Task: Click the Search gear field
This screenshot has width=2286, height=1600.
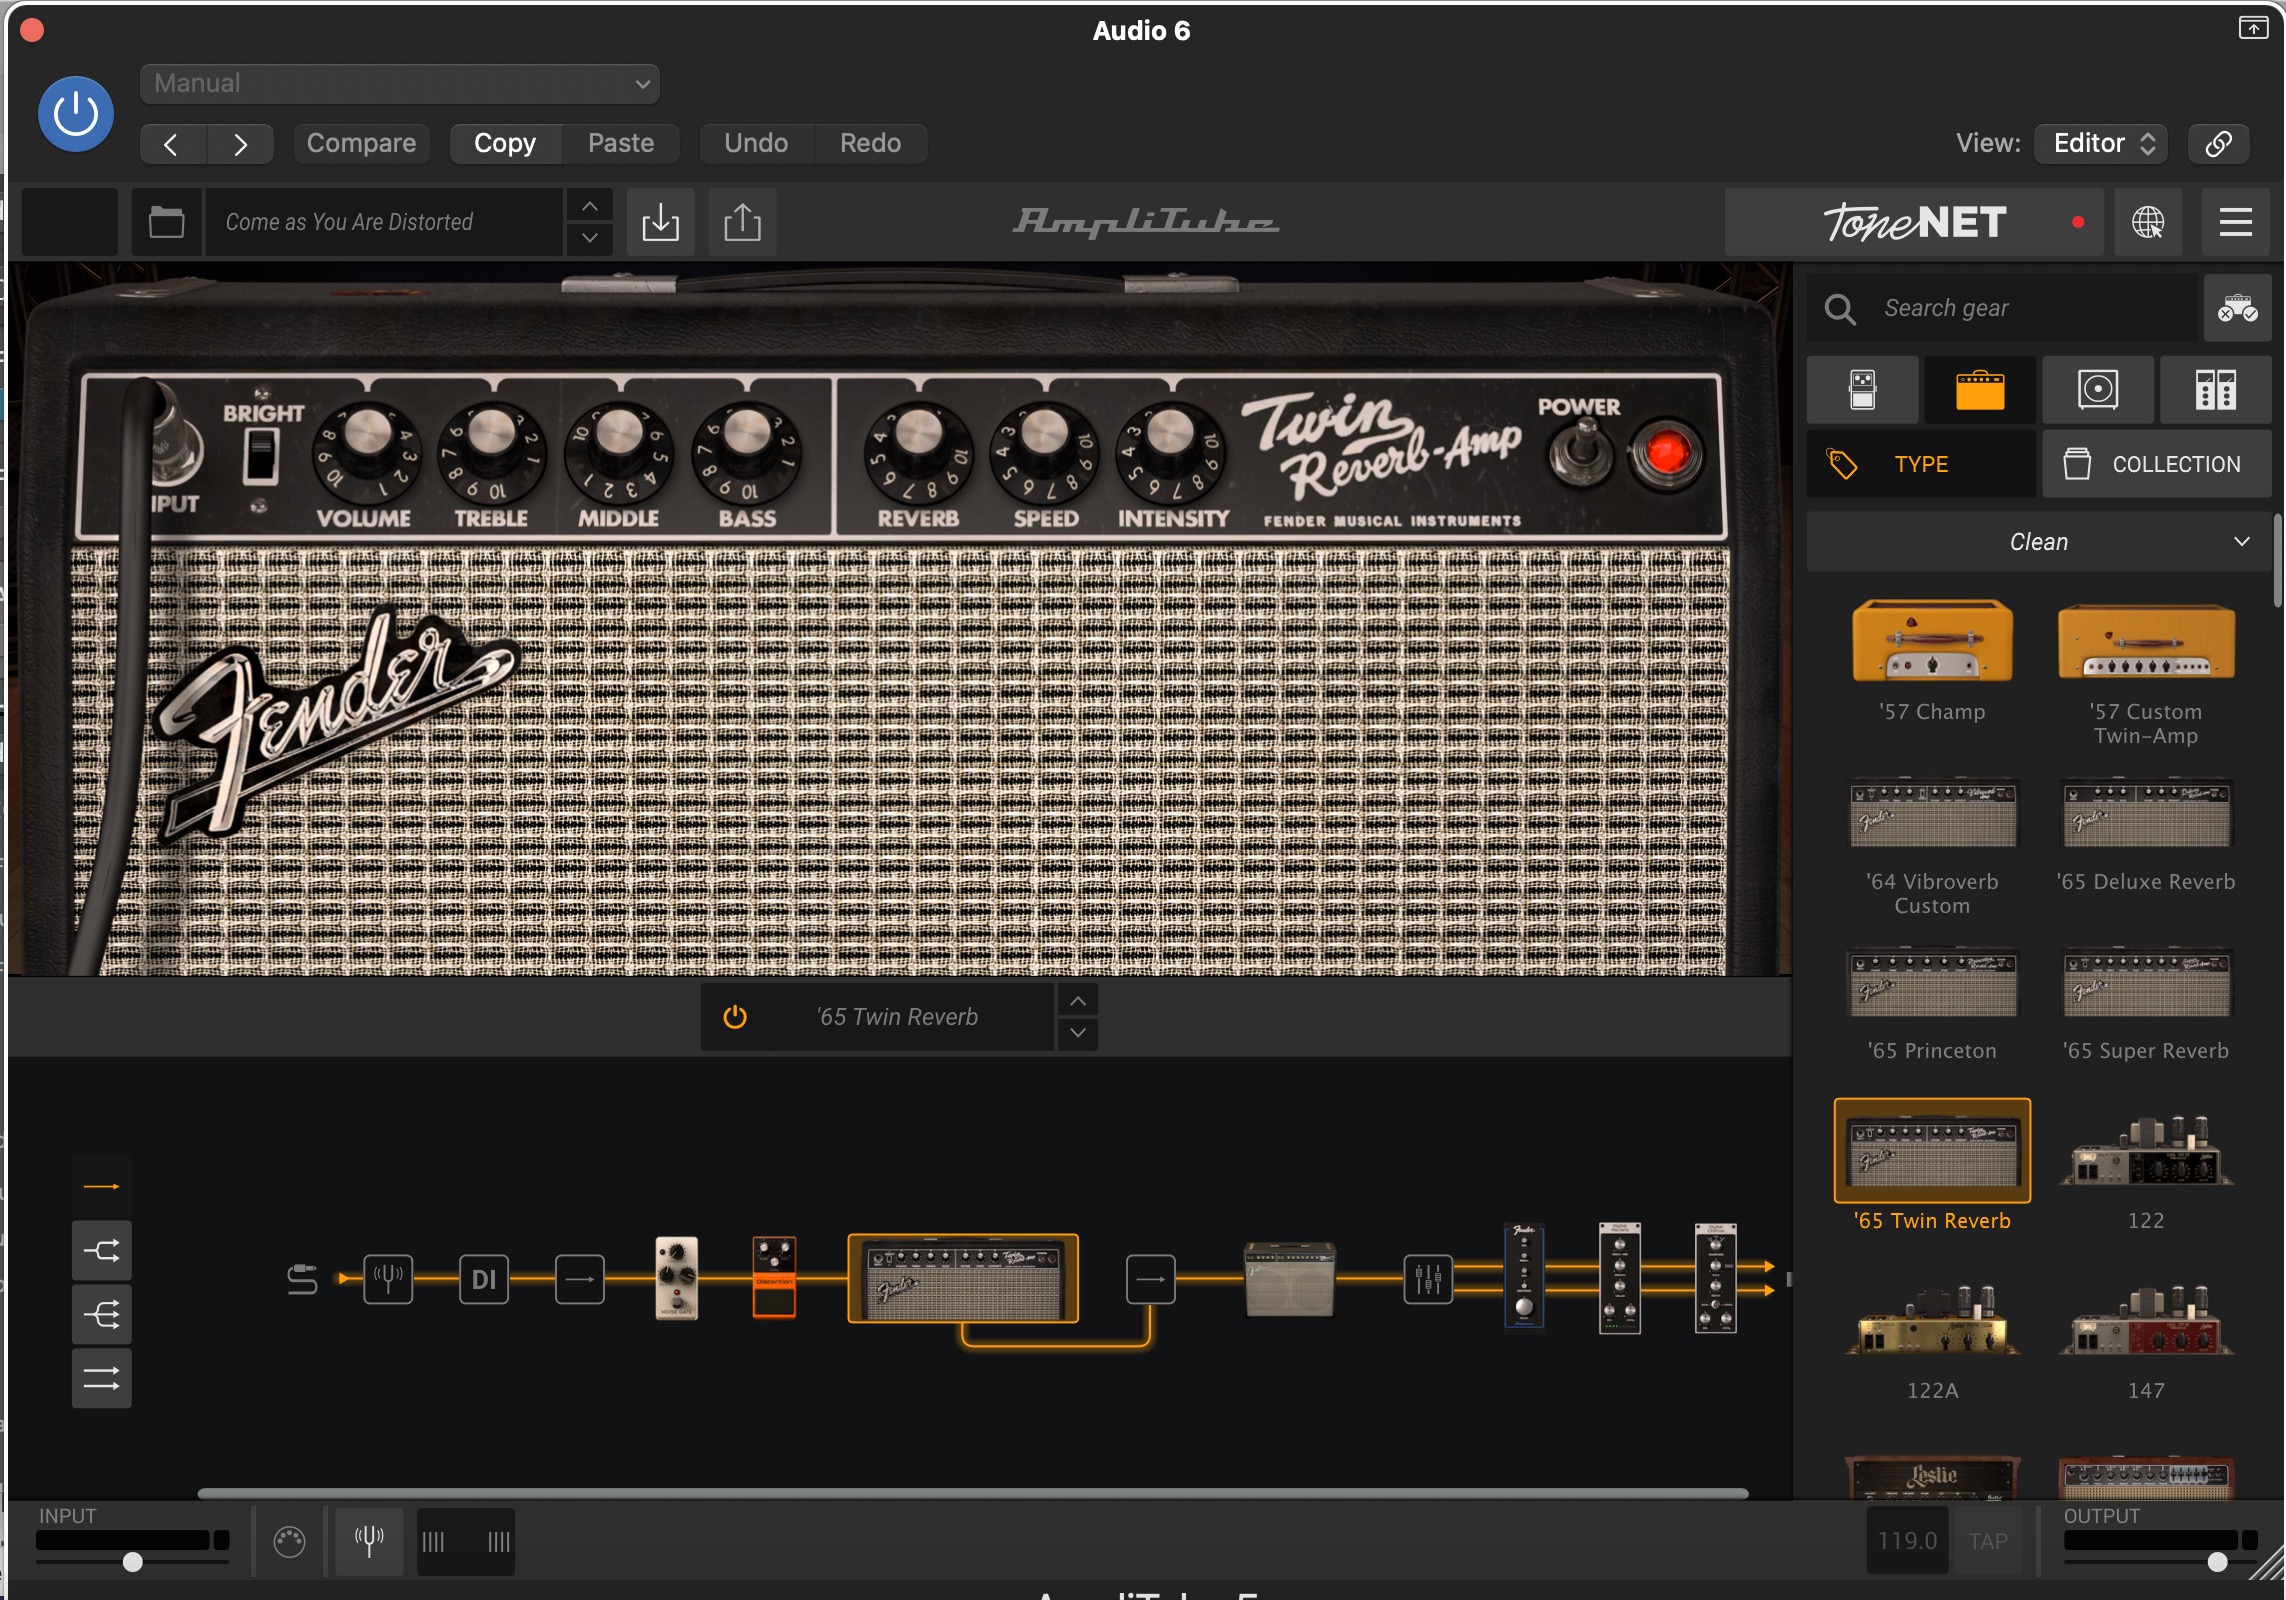Action: click(2004, 308)
